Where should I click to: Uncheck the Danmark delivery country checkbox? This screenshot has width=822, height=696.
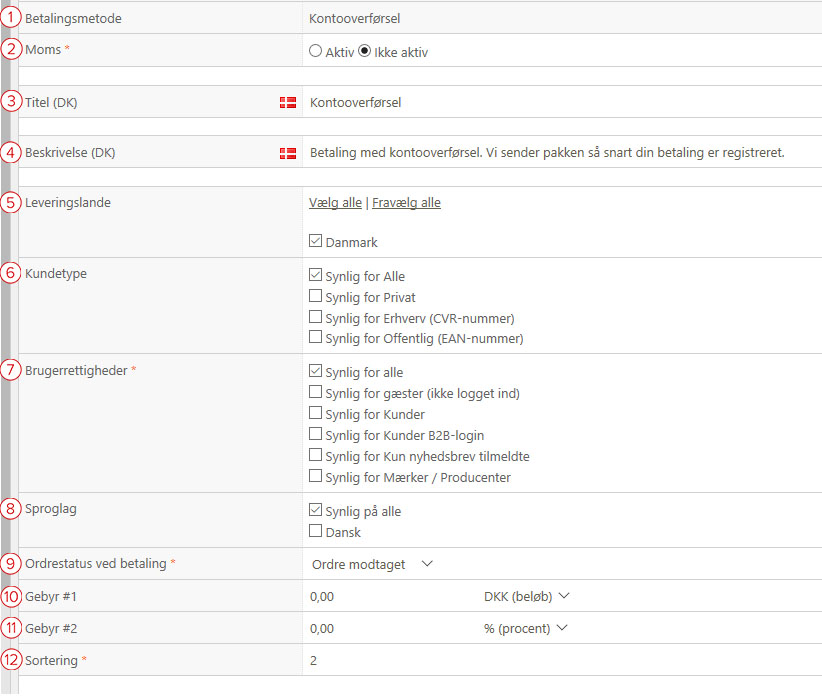pos(315,241)
